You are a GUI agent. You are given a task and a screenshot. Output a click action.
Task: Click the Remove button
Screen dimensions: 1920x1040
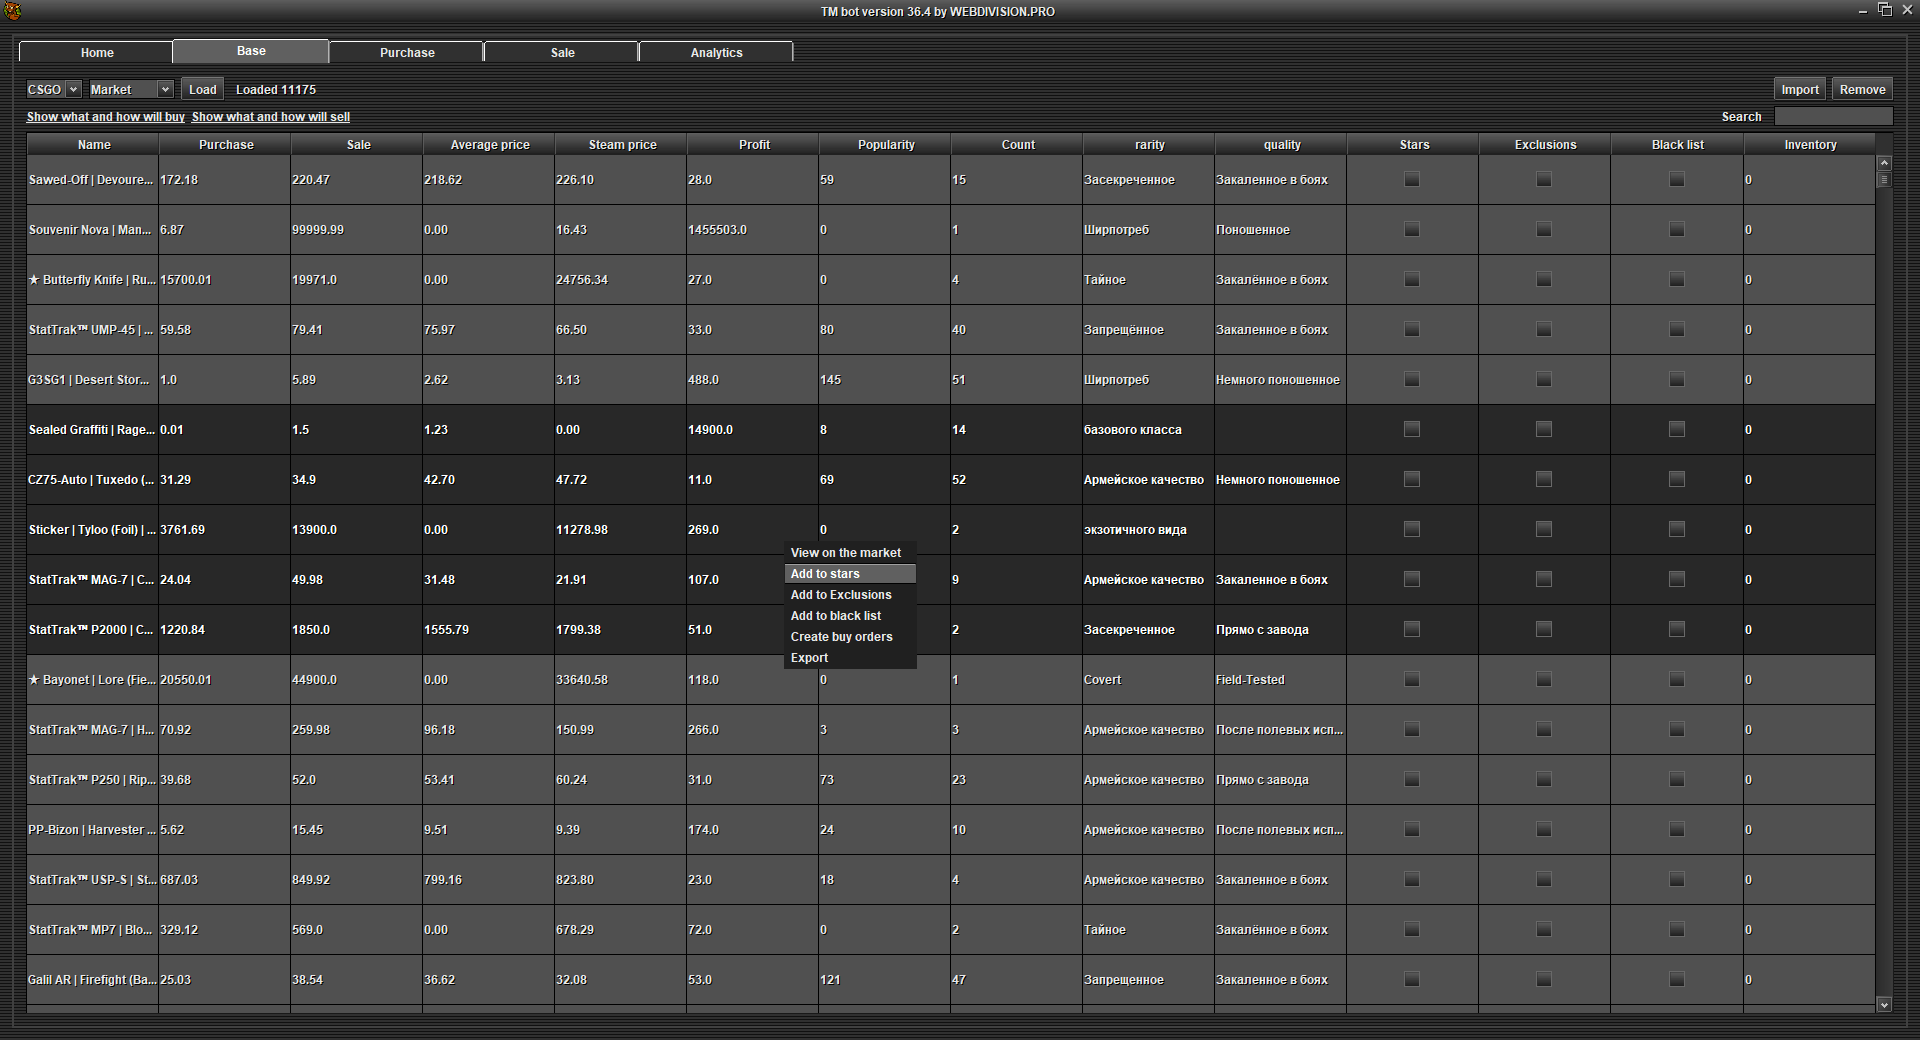[x=1862, y=89]
